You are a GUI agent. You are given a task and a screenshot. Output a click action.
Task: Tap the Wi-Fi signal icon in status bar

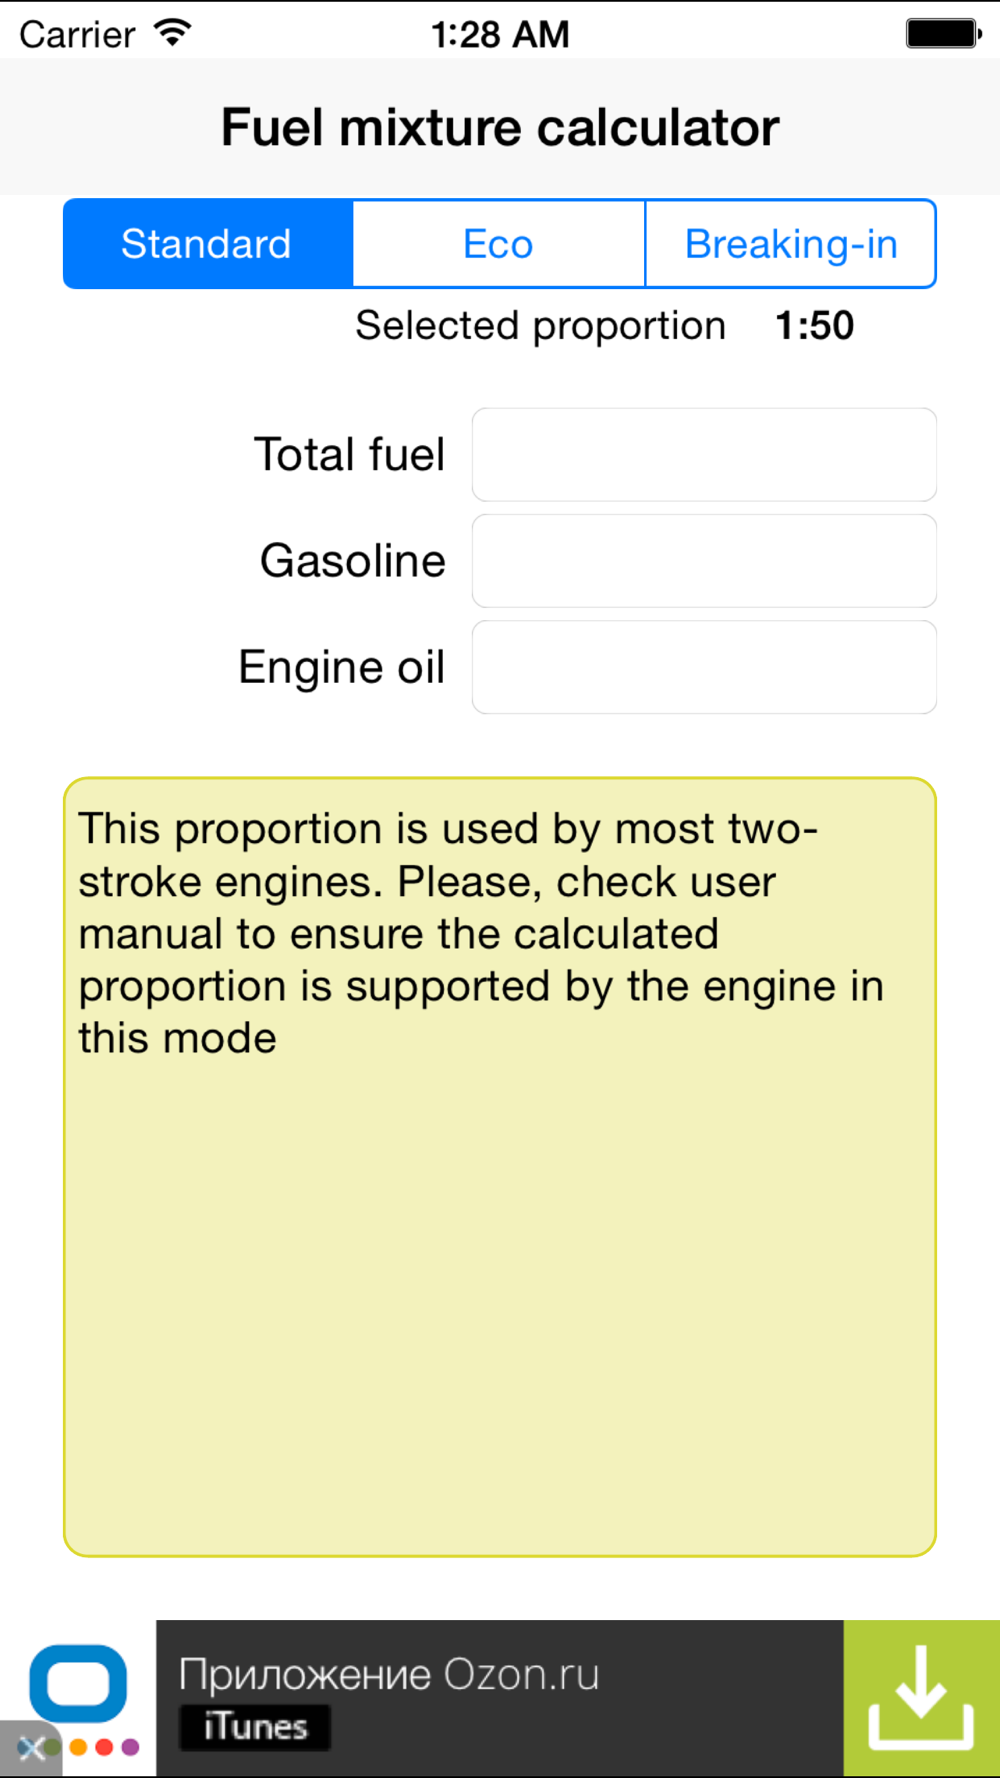[x=173, y=33]
